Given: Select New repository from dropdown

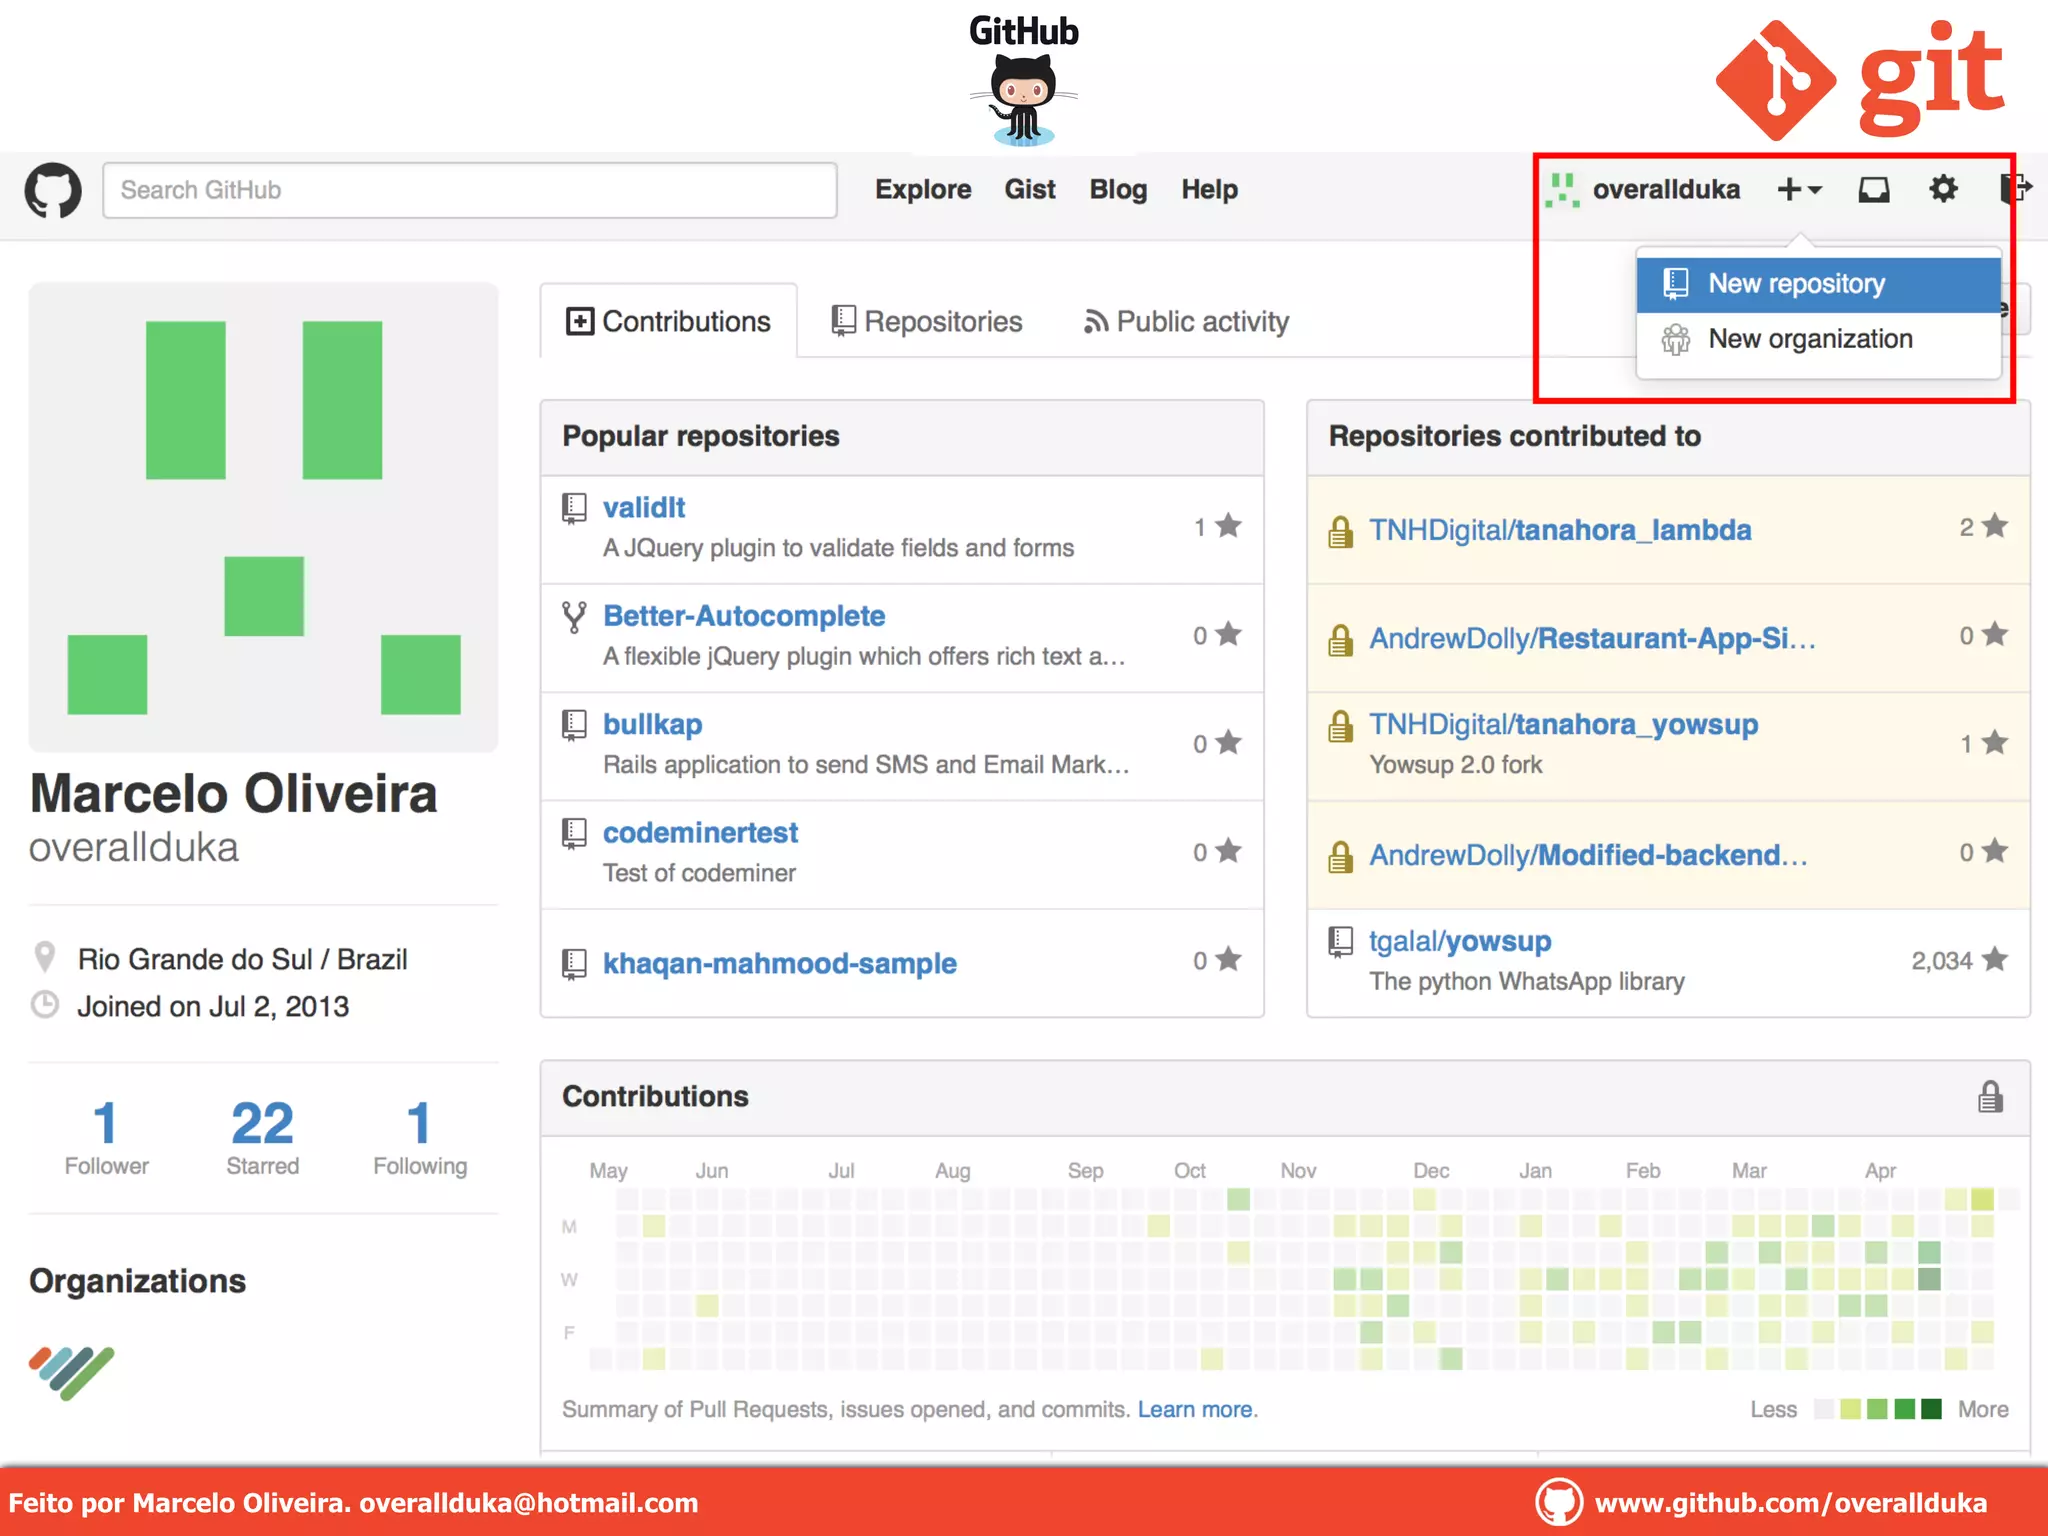Looking at the screenshot, I should [1819, 284].
